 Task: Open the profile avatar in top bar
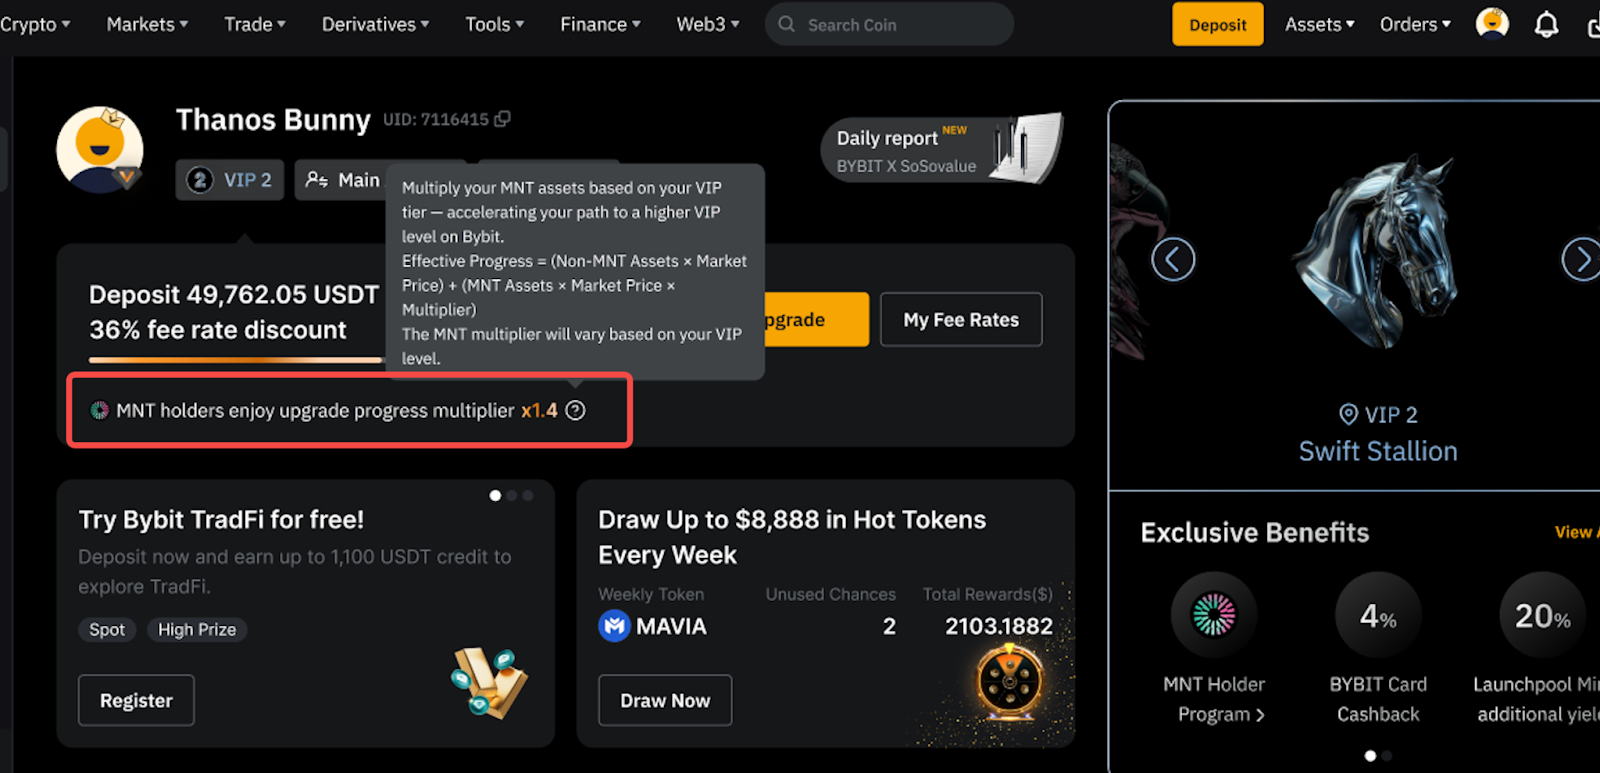[x=1492, y=23]
